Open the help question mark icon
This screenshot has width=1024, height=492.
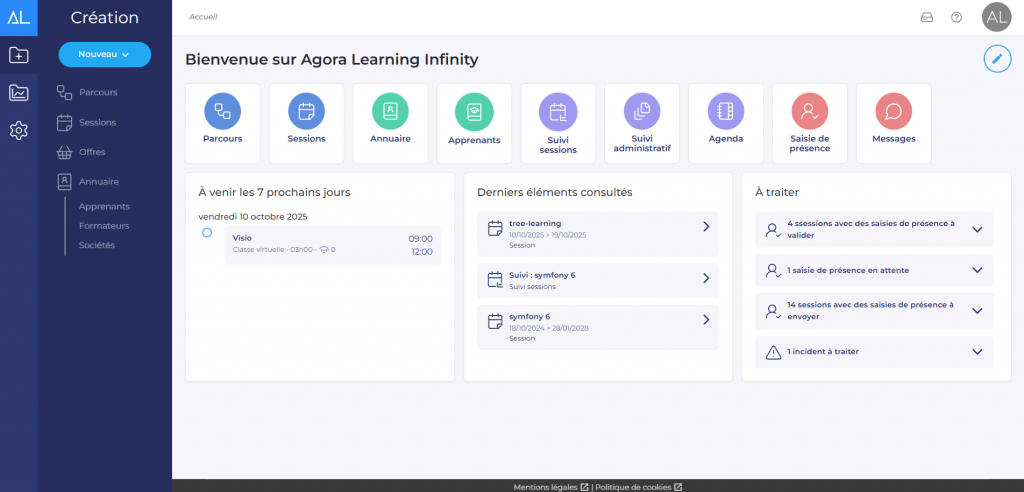pyautogui.click(x=956, y=17)
